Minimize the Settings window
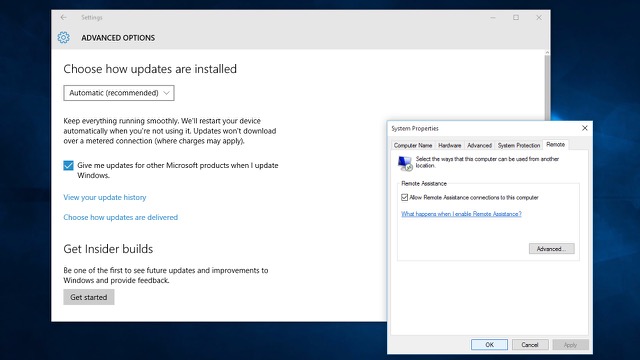This screenshot has height=360, width=640. tap(493, 18)
